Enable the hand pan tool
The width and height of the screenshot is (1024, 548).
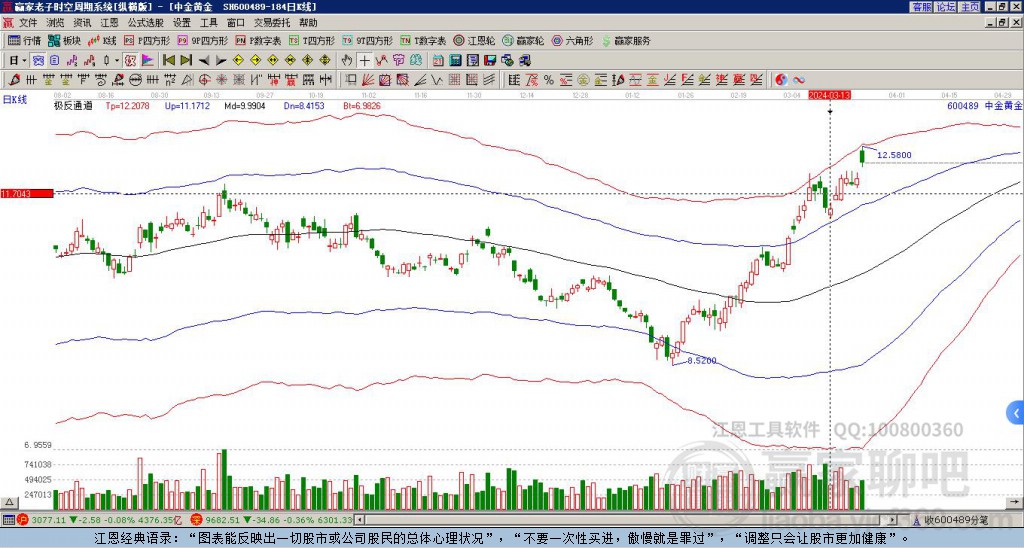pos(347,61)
